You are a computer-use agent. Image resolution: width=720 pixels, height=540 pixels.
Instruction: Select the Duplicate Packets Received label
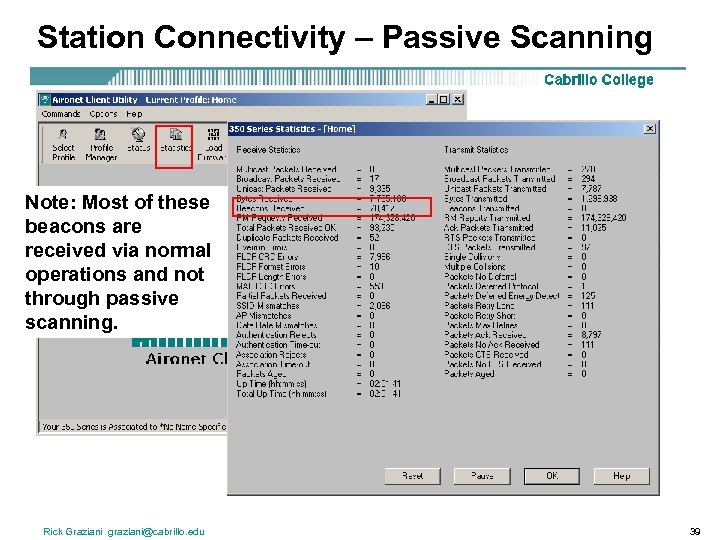(287, 237)
